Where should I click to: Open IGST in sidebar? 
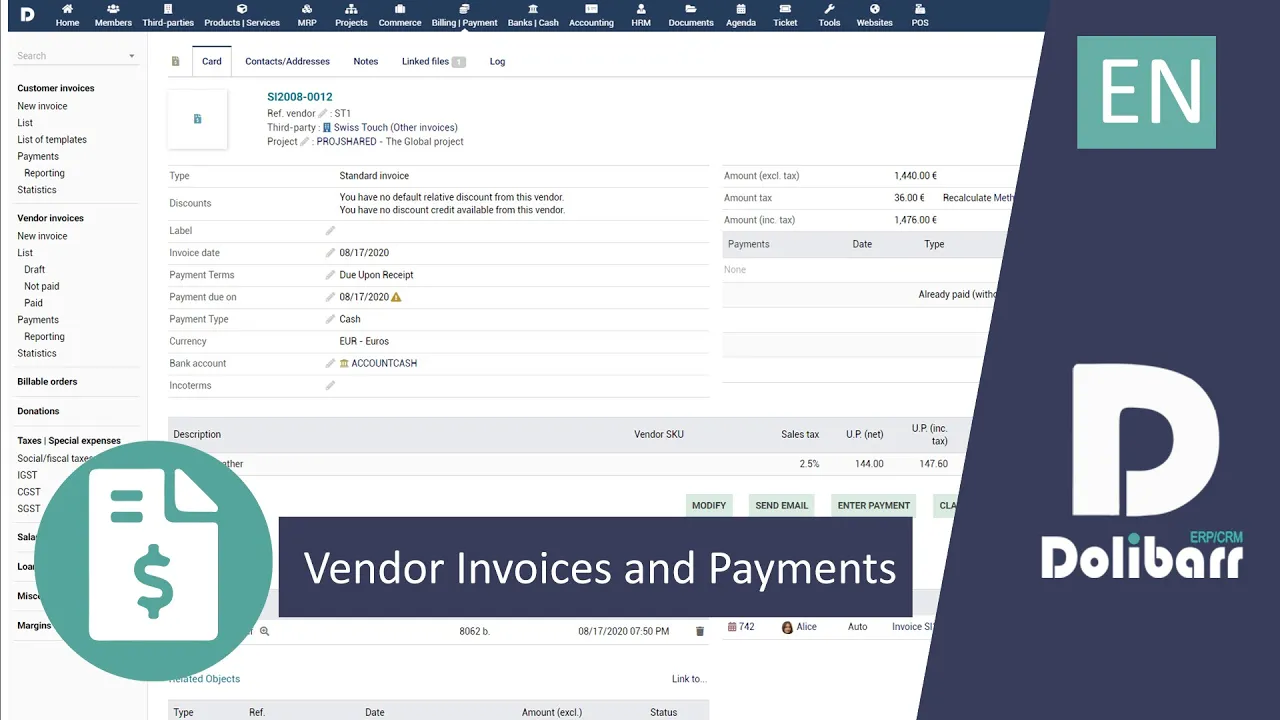point(27,476)
